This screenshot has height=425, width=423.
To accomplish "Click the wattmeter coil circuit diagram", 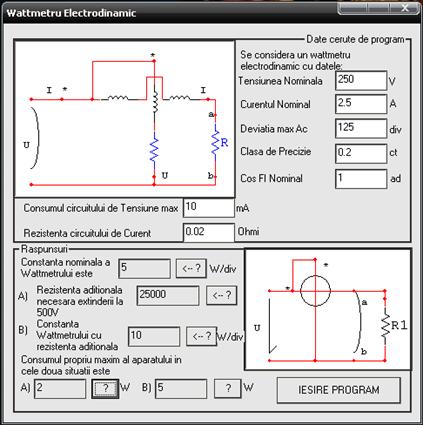I will tap(125, 118).
